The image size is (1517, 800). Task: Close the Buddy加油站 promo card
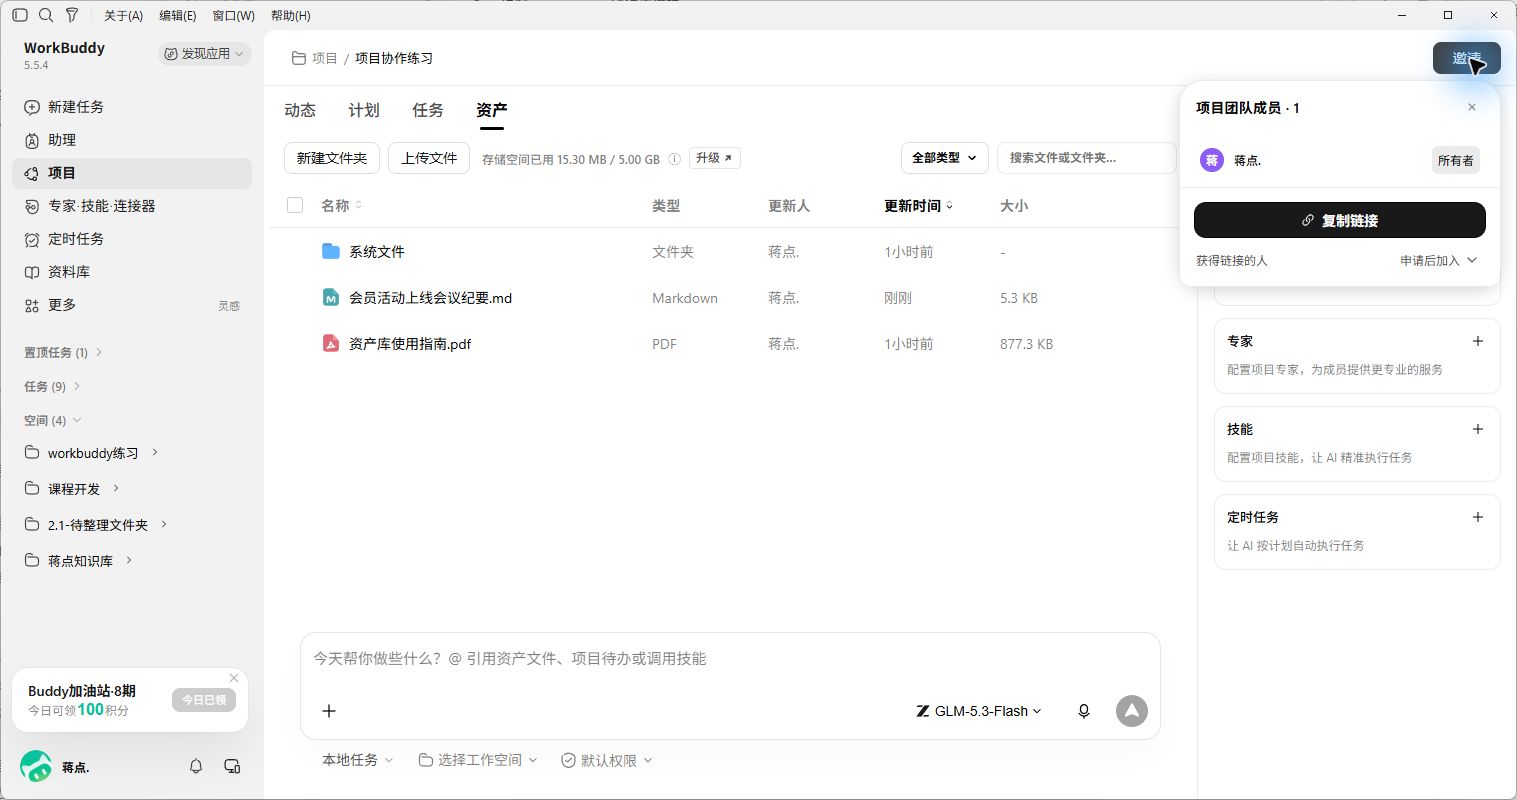(234, 678)
